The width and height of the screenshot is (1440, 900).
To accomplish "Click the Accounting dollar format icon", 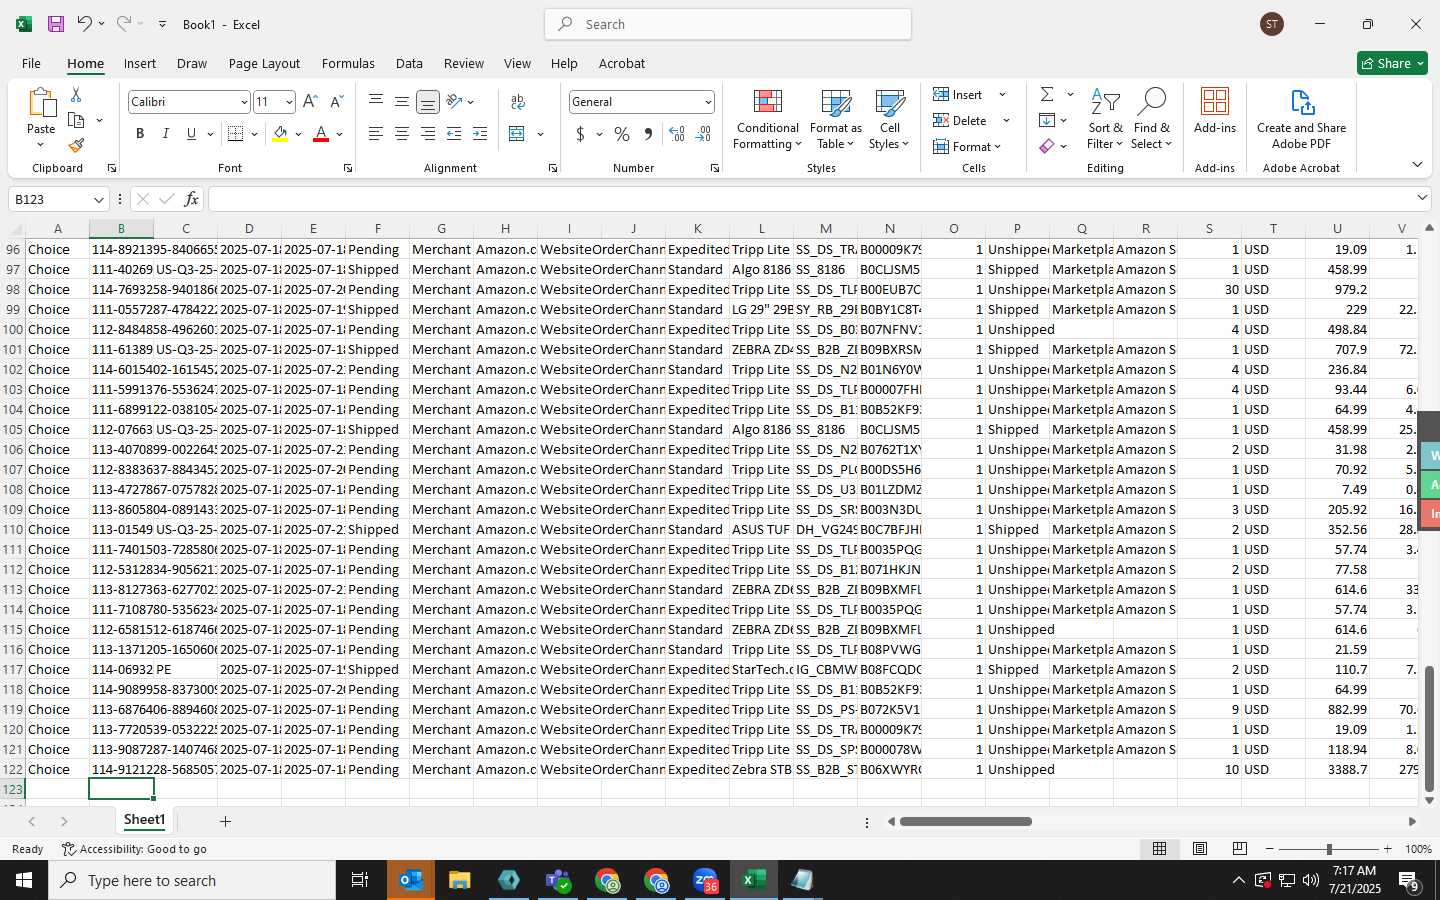I will pos(580,134).
